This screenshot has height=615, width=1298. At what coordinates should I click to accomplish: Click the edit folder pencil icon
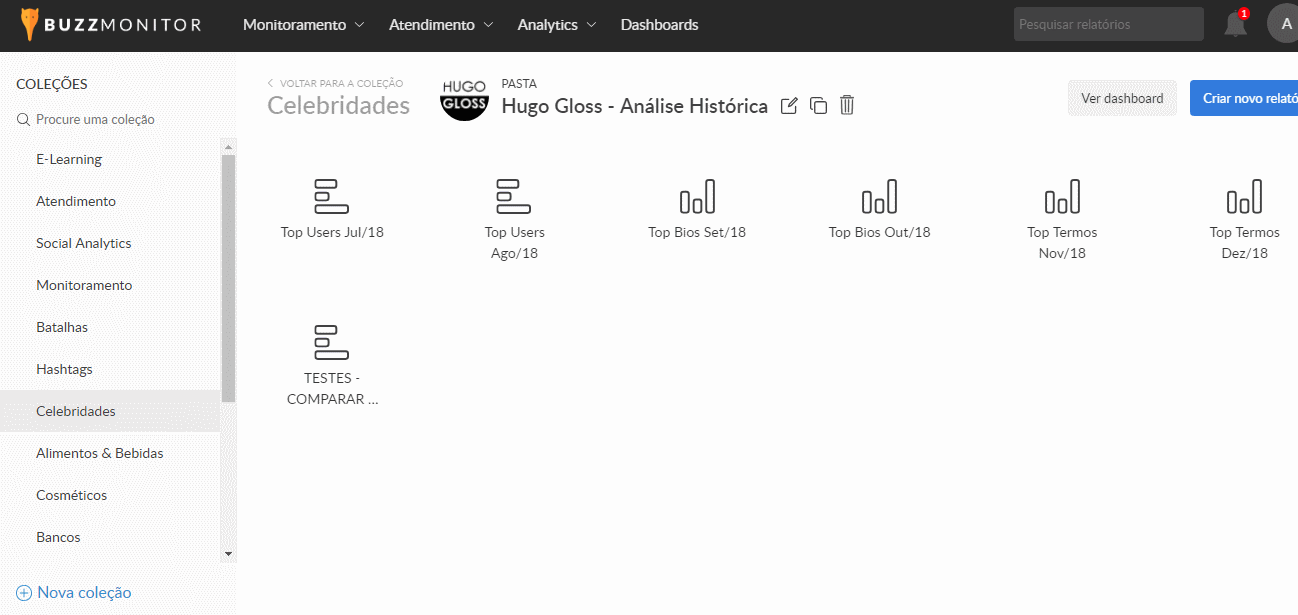click(x=789, y=106)
